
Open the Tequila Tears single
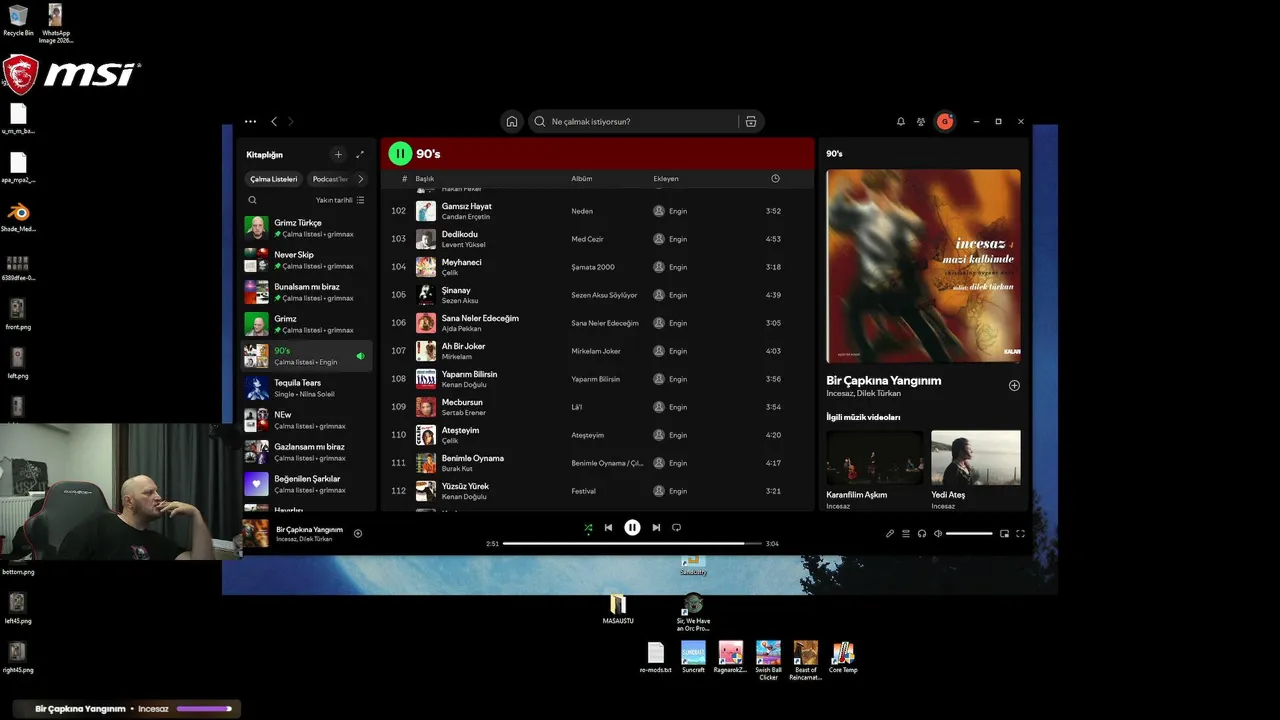pos(308,388)
